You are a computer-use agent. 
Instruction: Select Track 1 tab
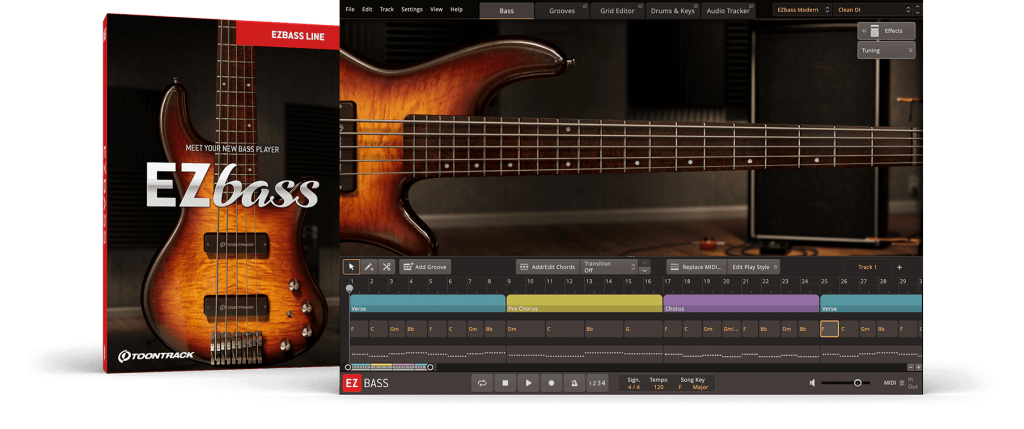(x=867, y=266)
